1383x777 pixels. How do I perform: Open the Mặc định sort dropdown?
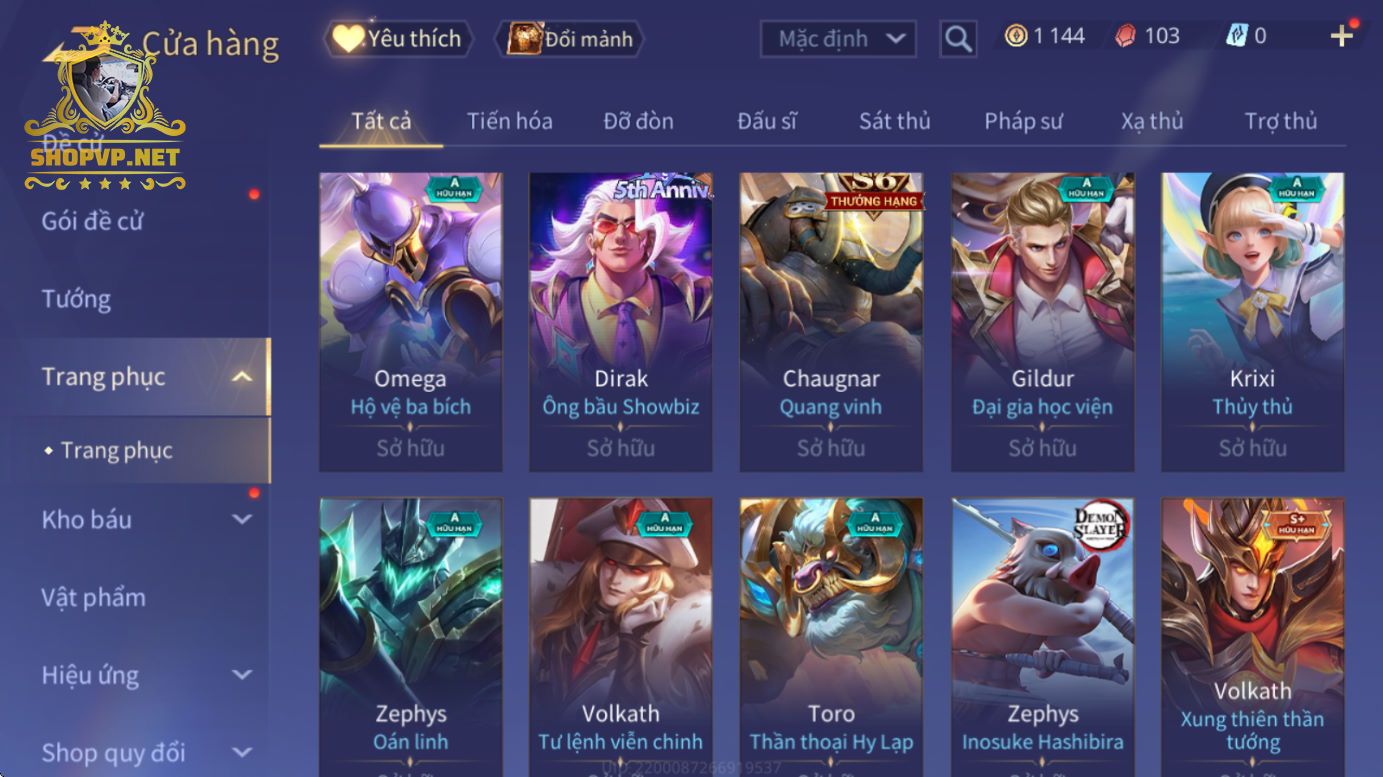(x=838, y=39)
